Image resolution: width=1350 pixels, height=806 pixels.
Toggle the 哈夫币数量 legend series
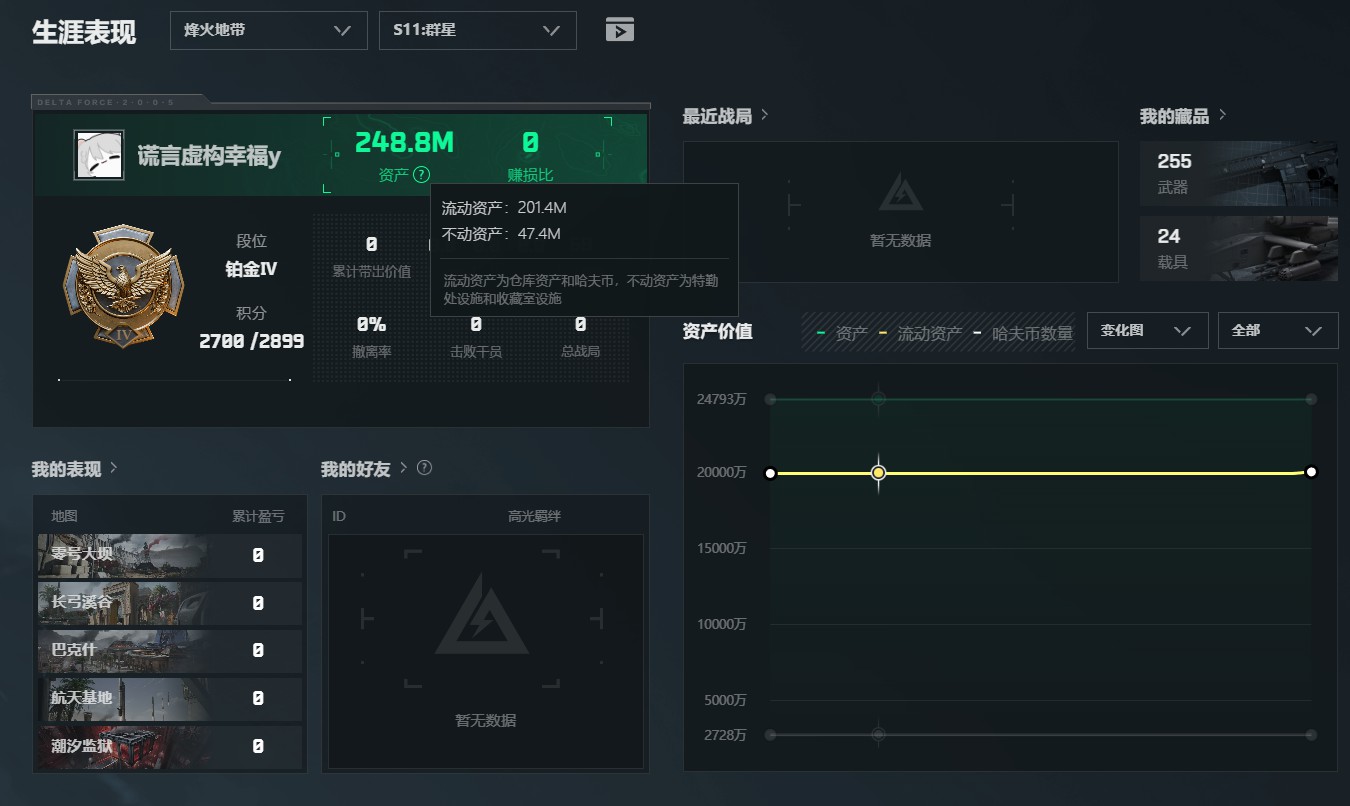(x=1023, y=334)
